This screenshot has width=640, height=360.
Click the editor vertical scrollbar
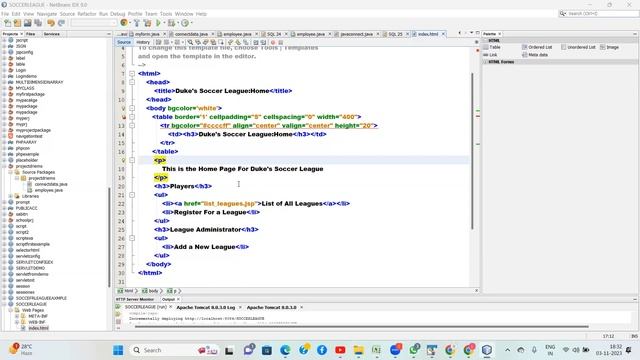[x=472, y=151]
